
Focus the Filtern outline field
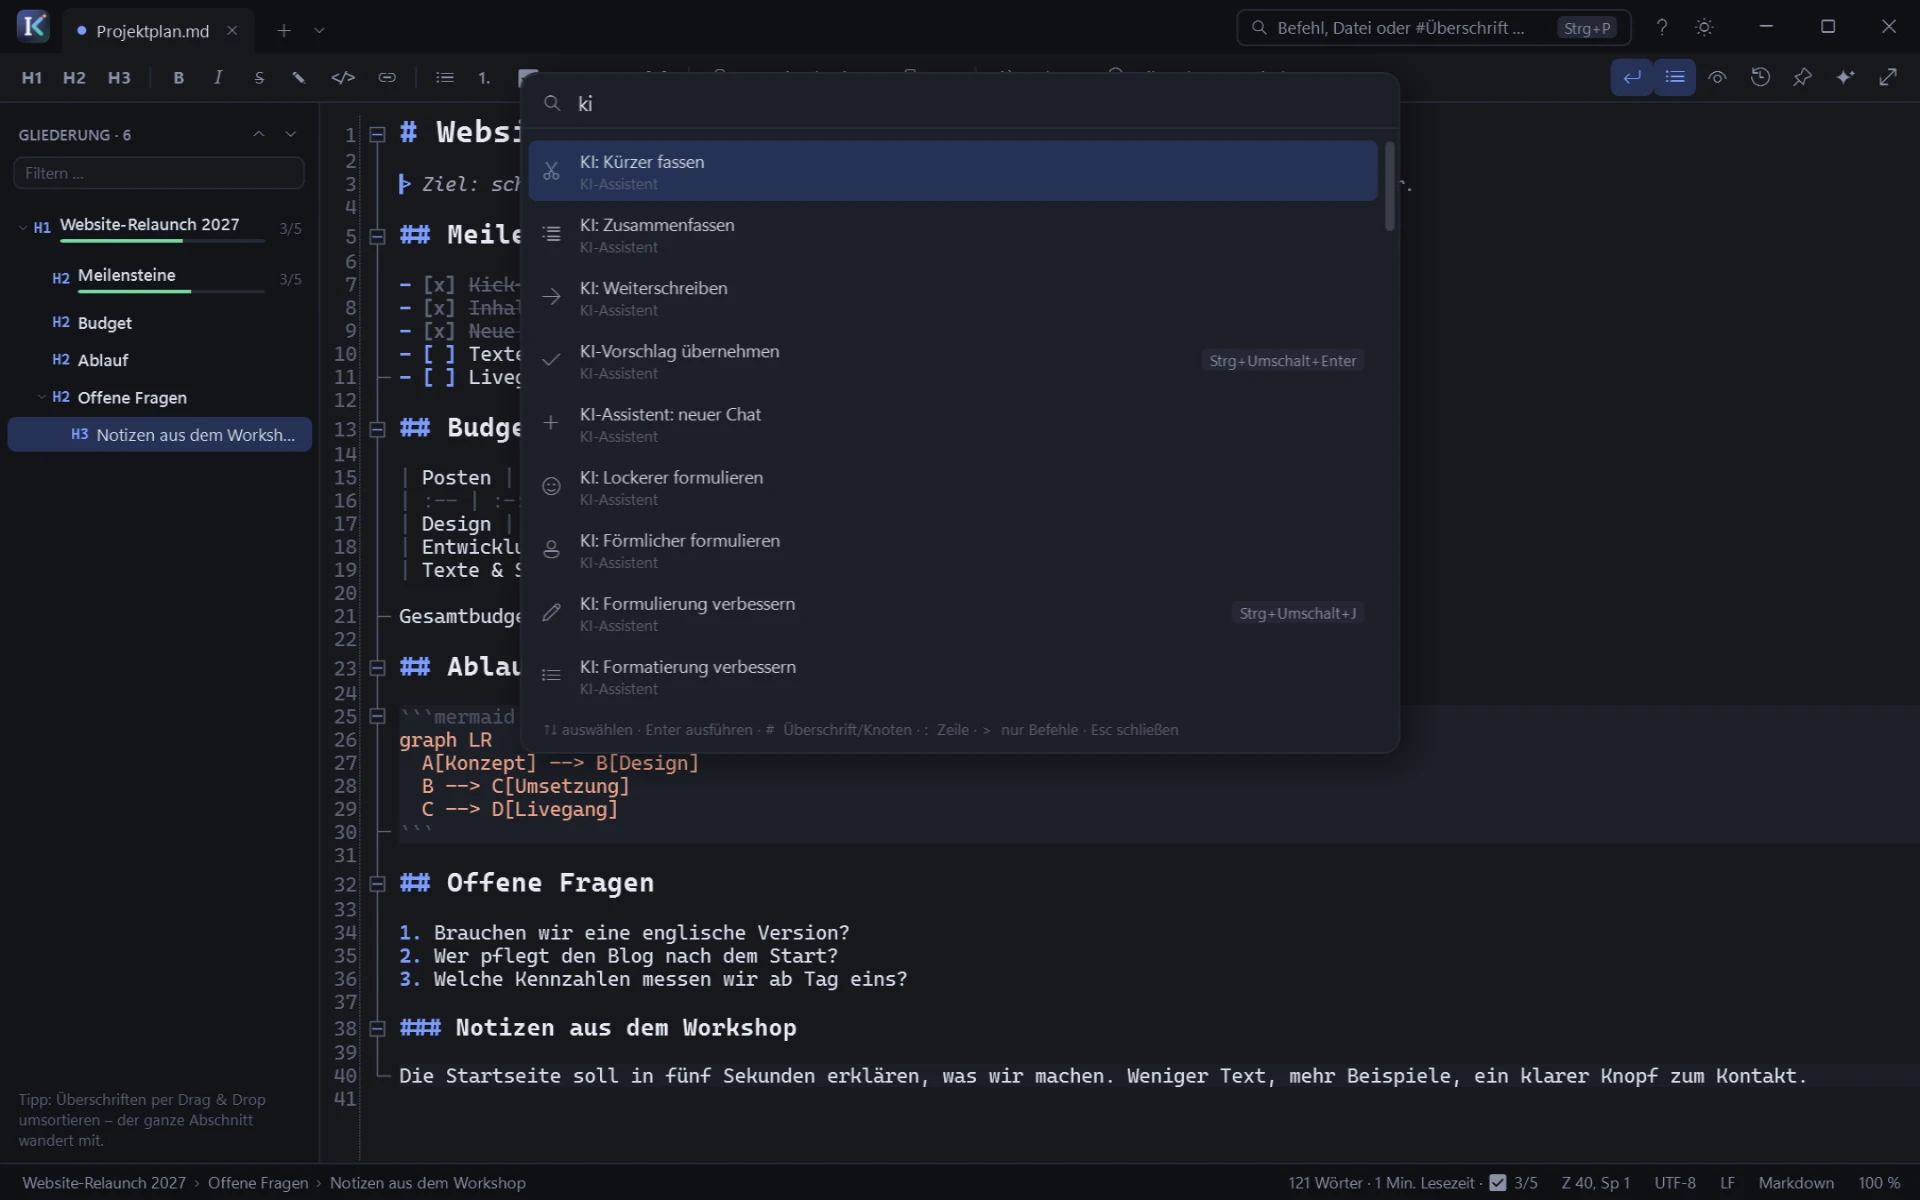point(159,173)
